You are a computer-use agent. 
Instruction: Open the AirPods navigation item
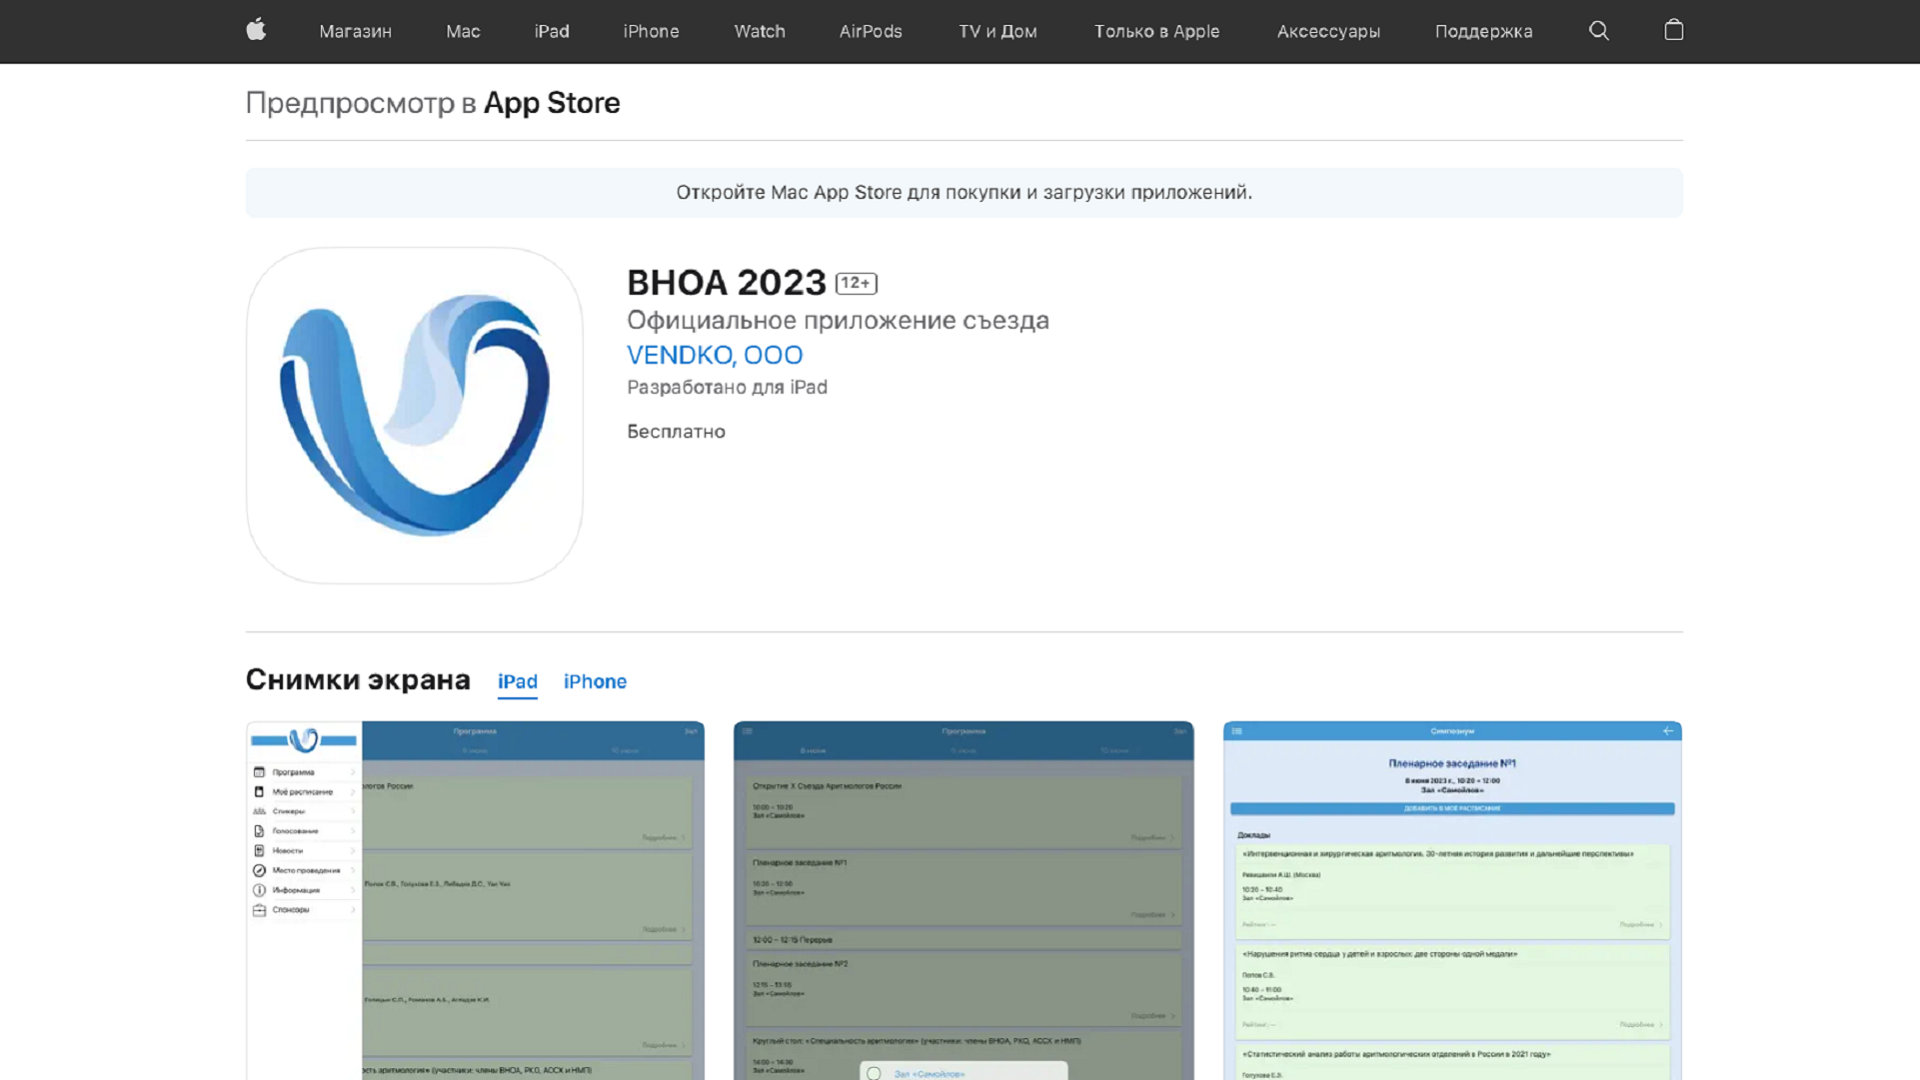(870, 31)
